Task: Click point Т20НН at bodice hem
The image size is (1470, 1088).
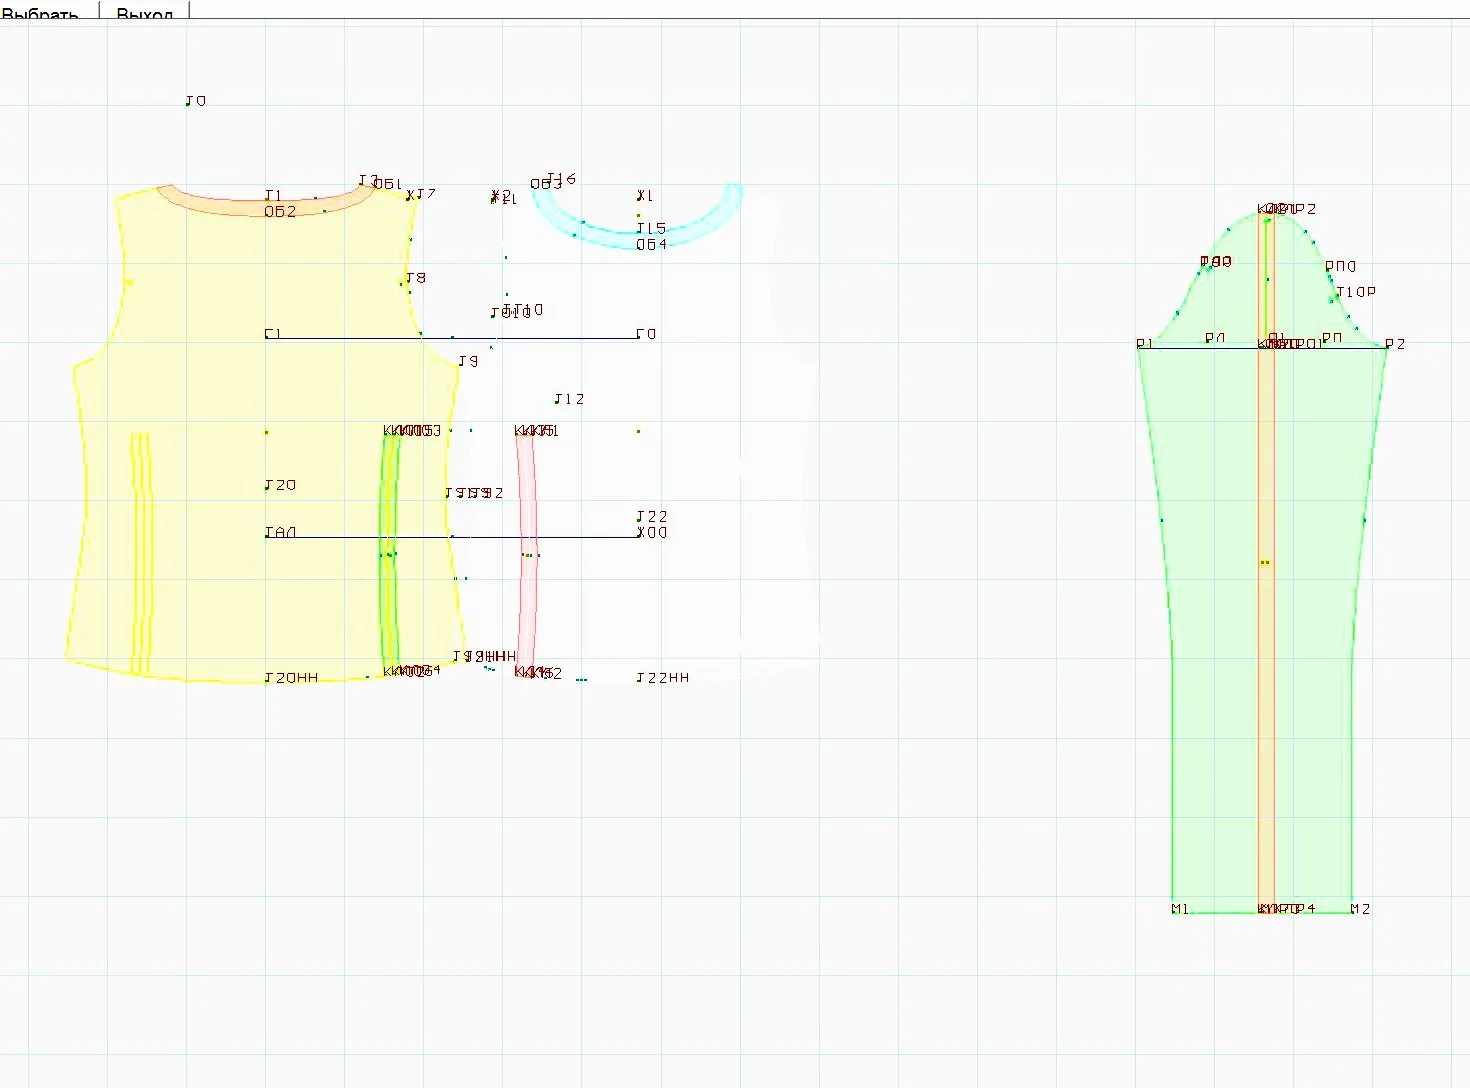Action: (x=267, y=679)
